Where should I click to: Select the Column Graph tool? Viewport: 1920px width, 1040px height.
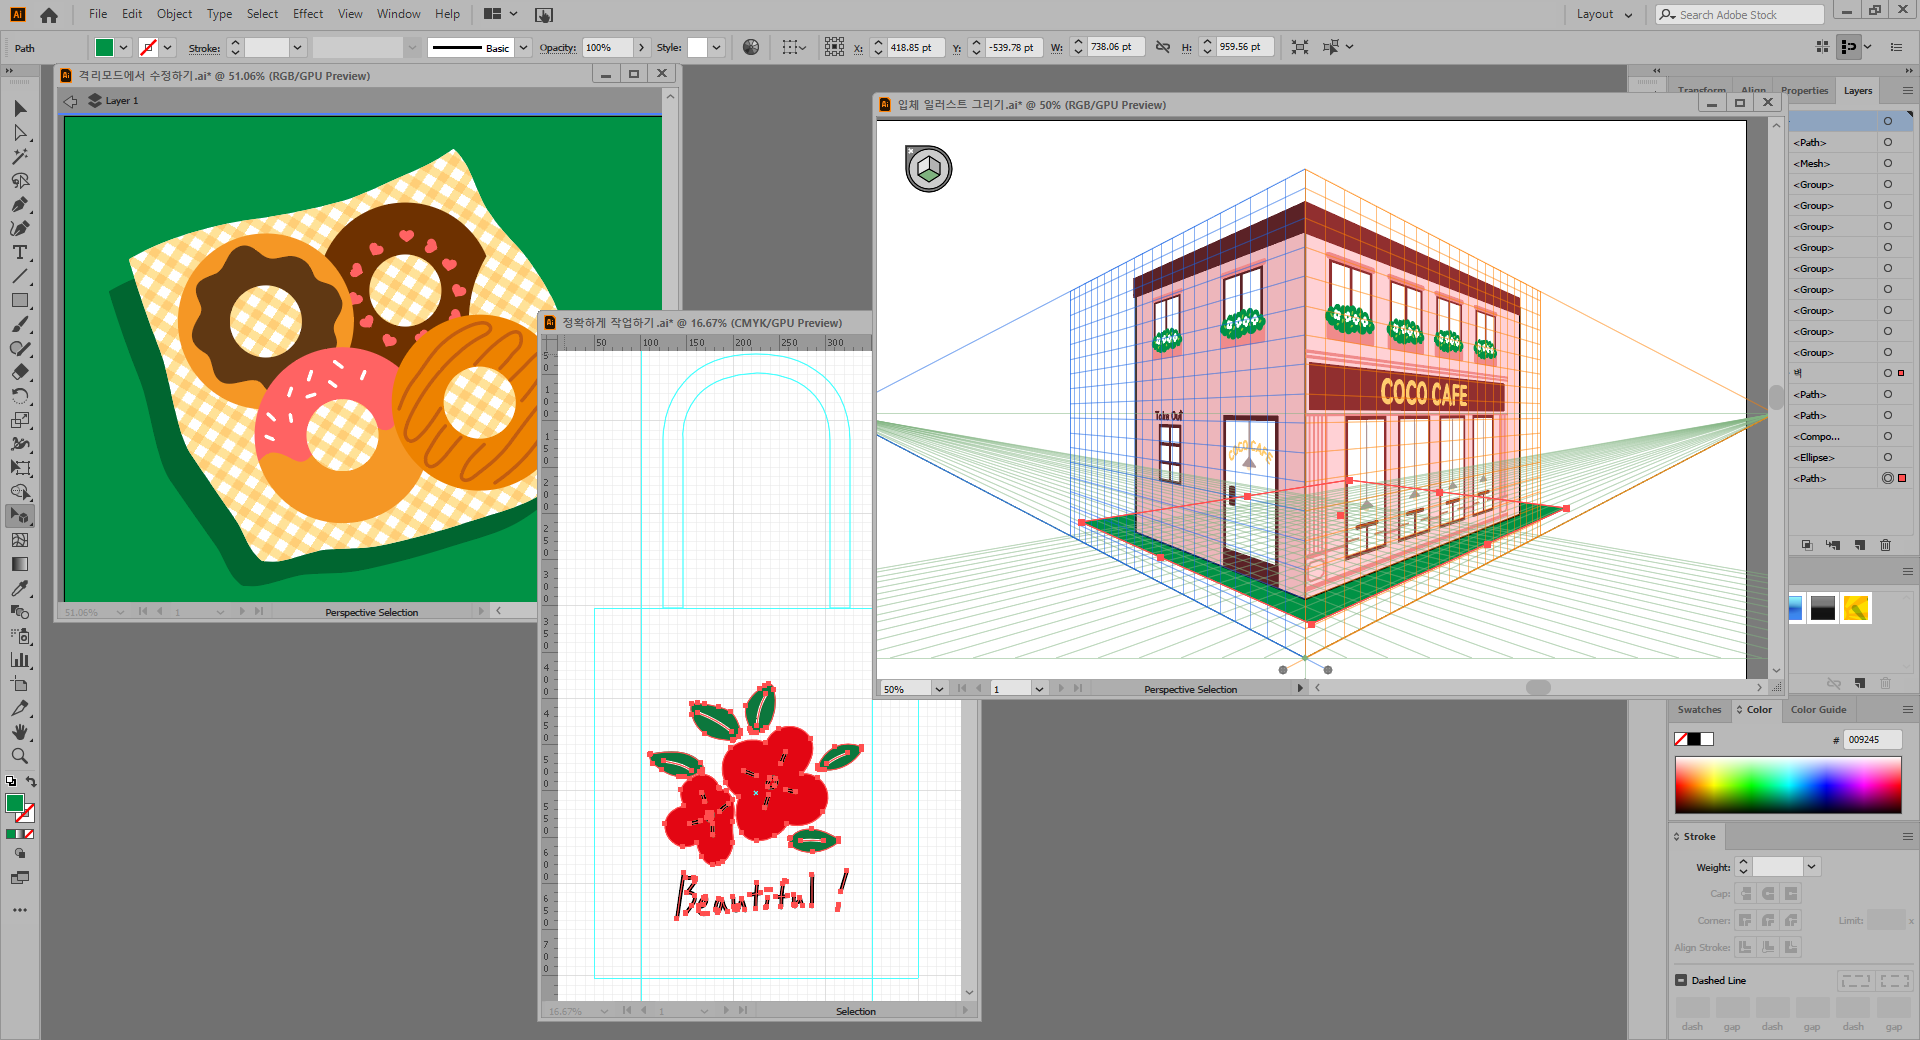20,660
